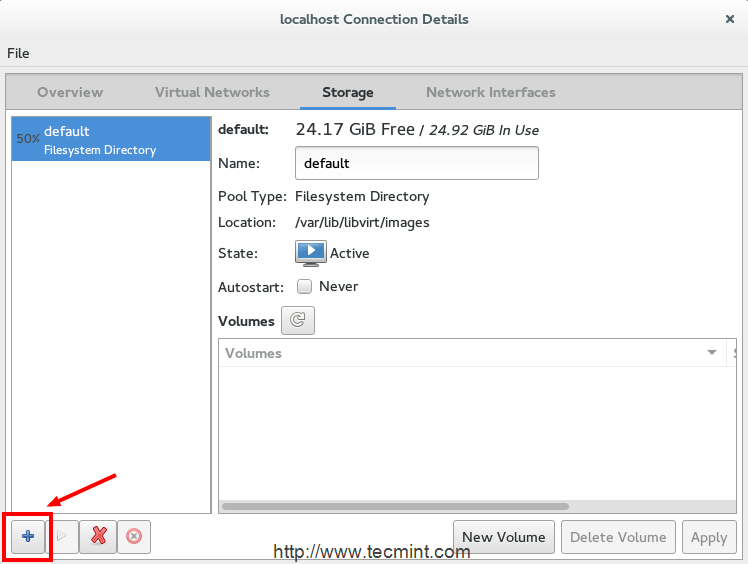748x564 pixels.
Task: Click the Delete Pool circle icon
Action: [x=134, y=536]
